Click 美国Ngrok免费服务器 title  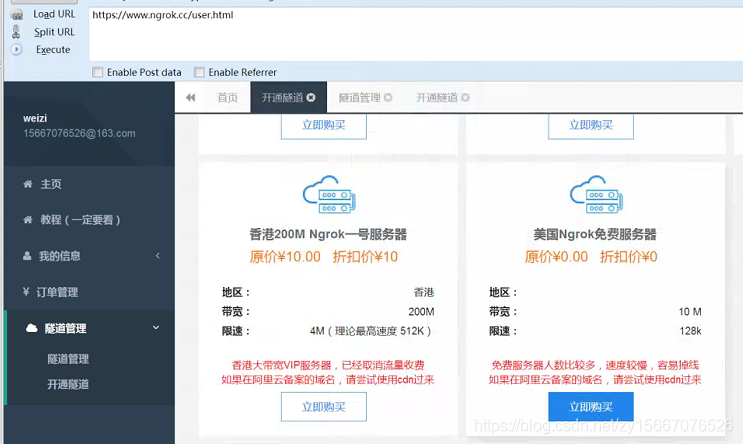pyautogui.click(x=595, y=234)
